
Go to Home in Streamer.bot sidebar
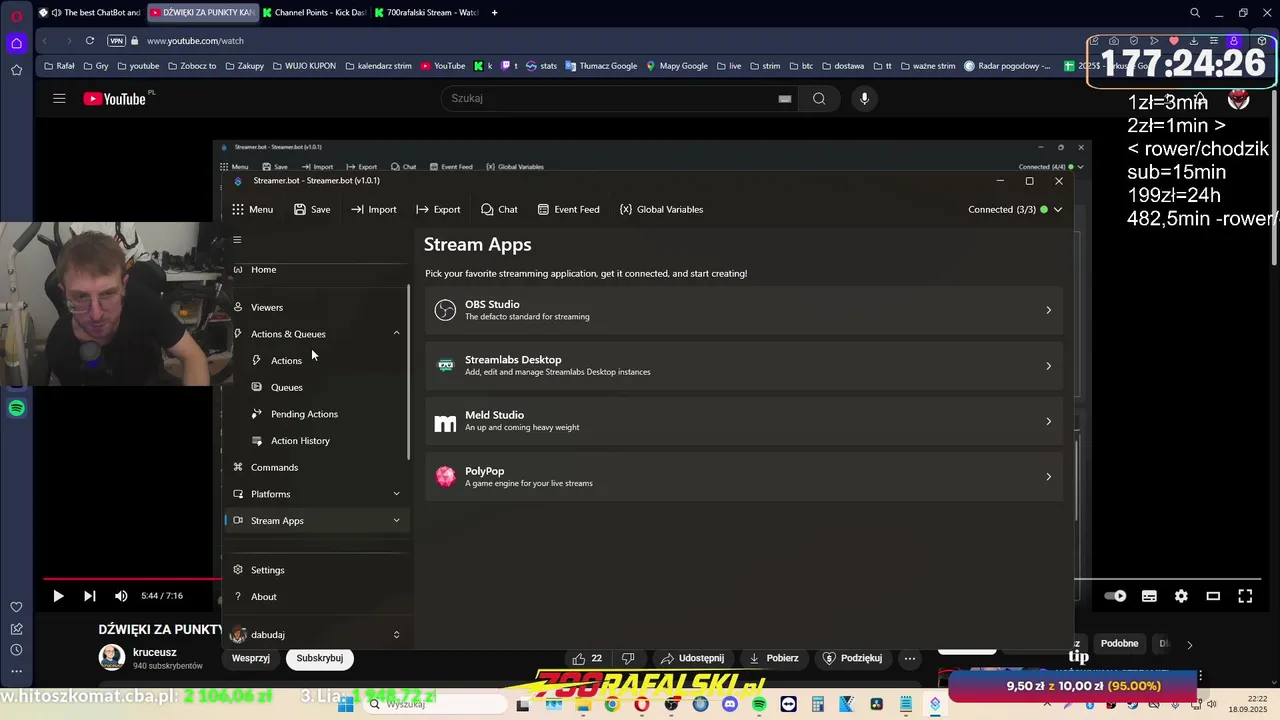(x=263, y=269)
